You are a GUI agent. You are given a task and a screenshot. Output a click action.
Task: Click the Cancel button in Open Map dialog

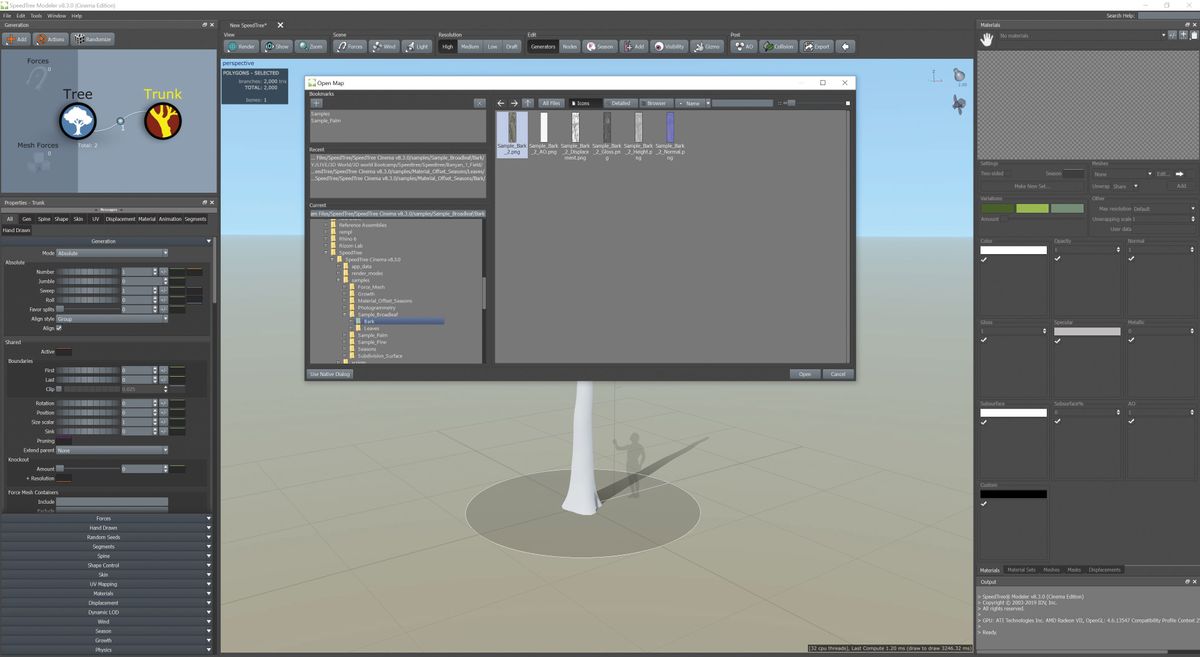tap(838, 374)
